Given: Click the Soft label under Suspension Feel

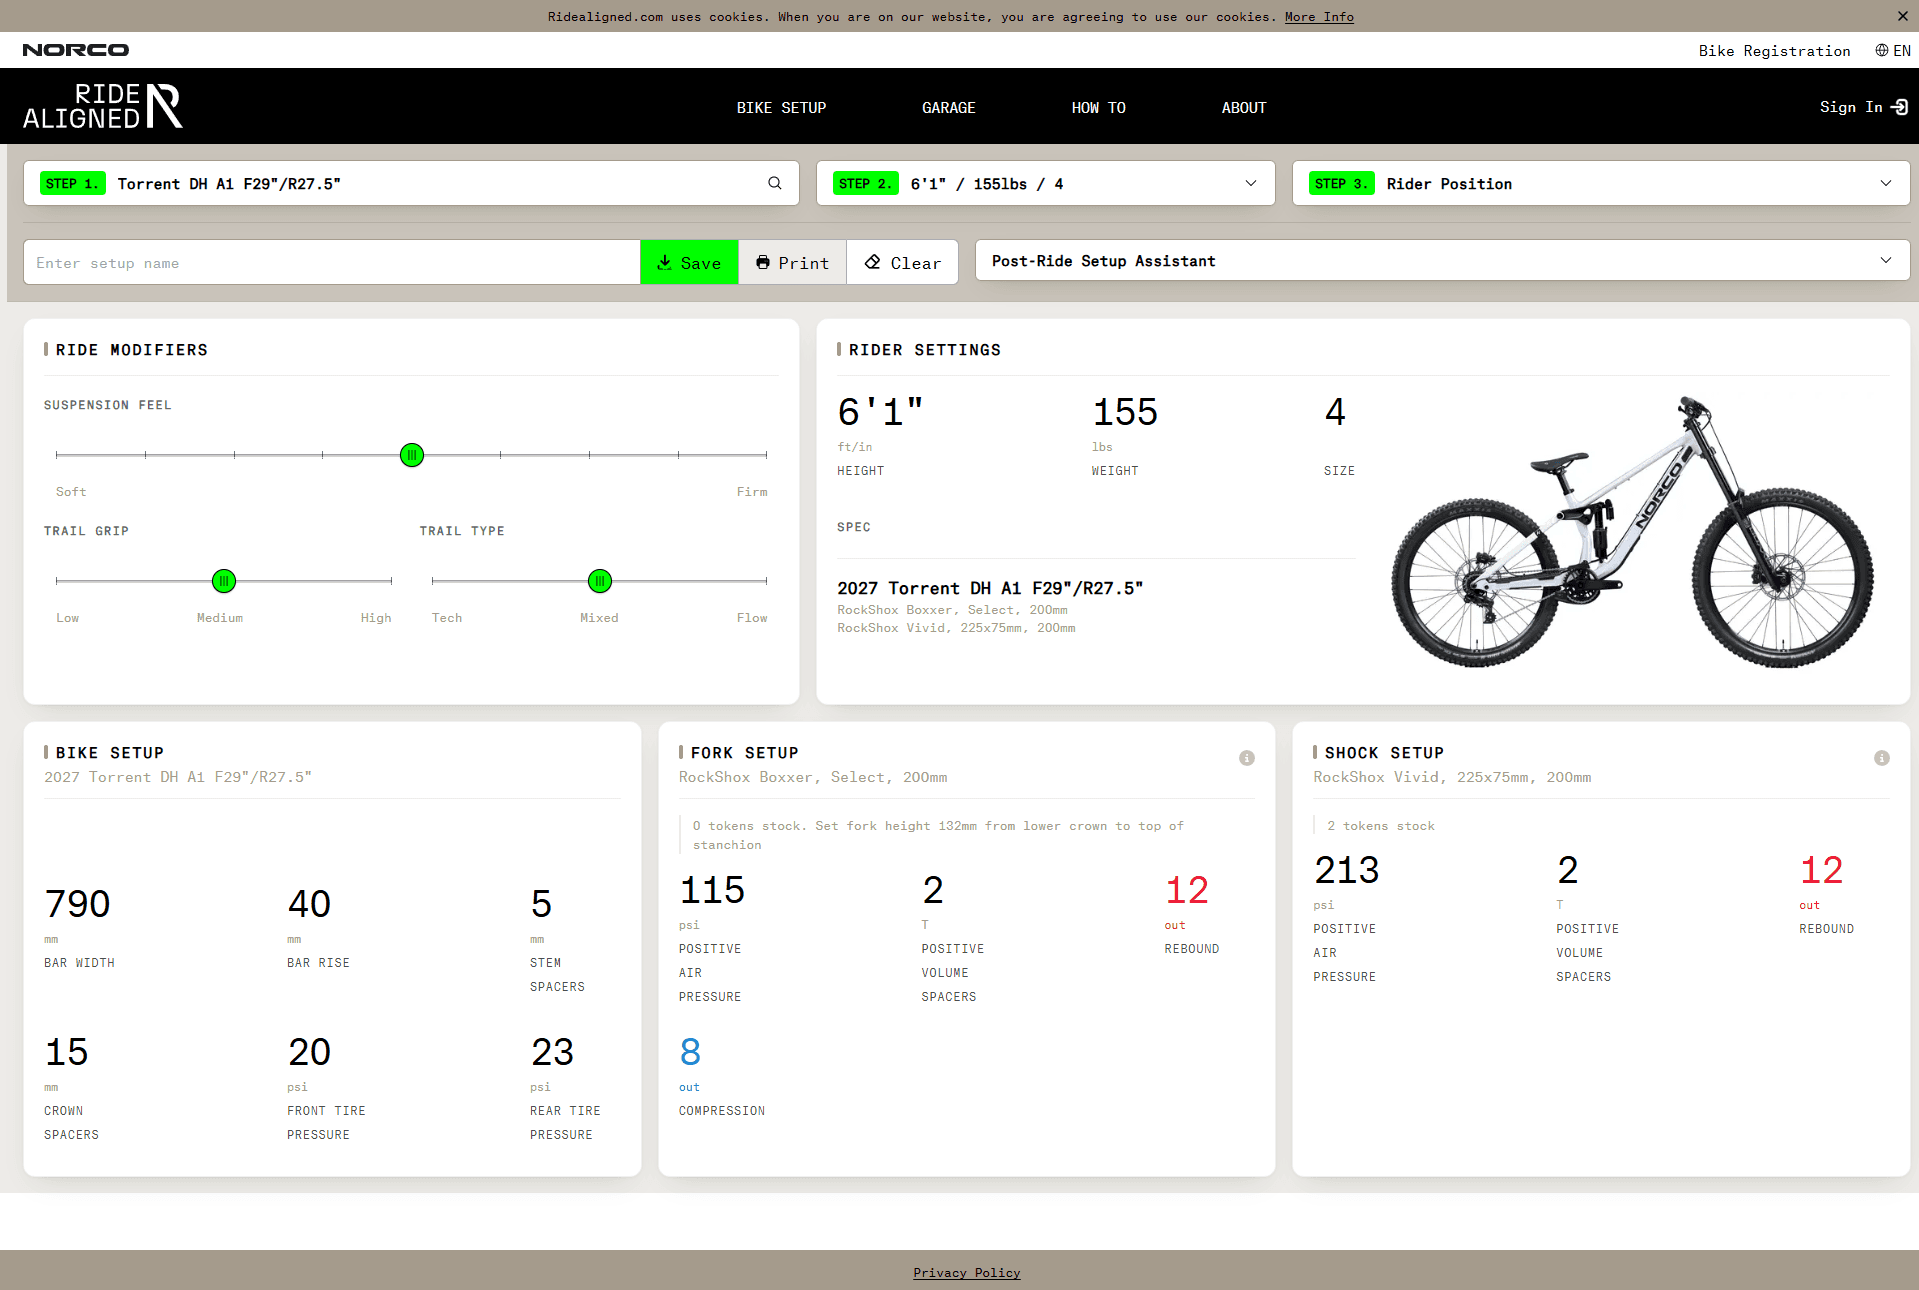Looking at the screenshot, I should pyautogui.click(x=71, y=492).
